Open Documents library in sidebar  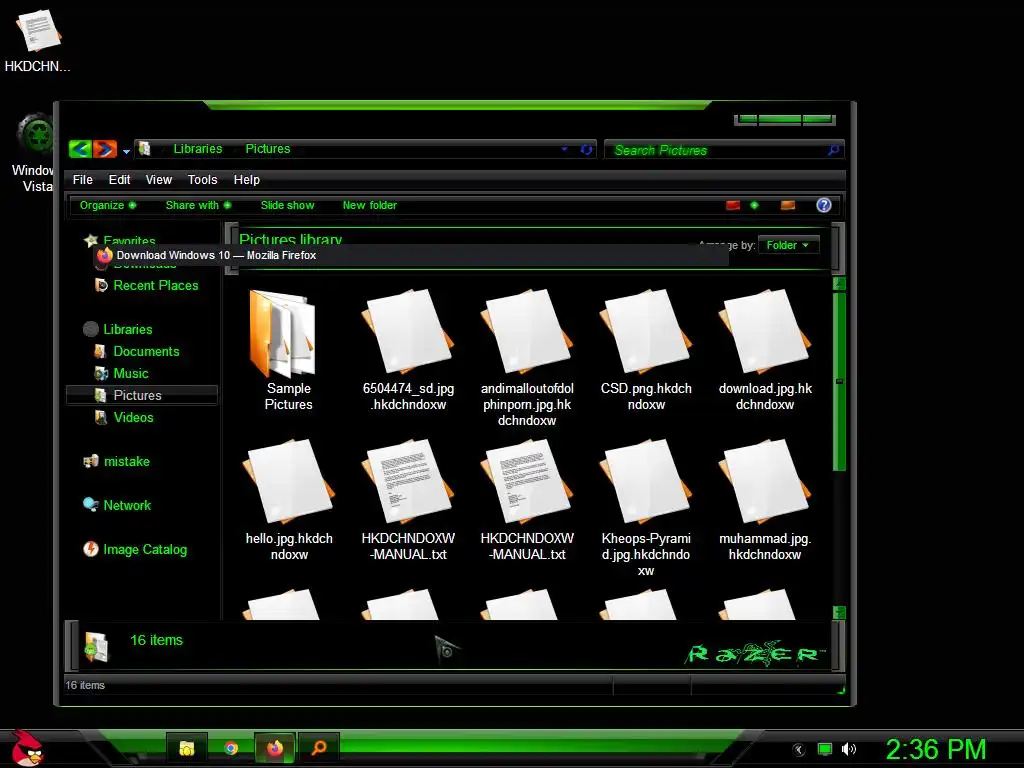tap(137, 351)
